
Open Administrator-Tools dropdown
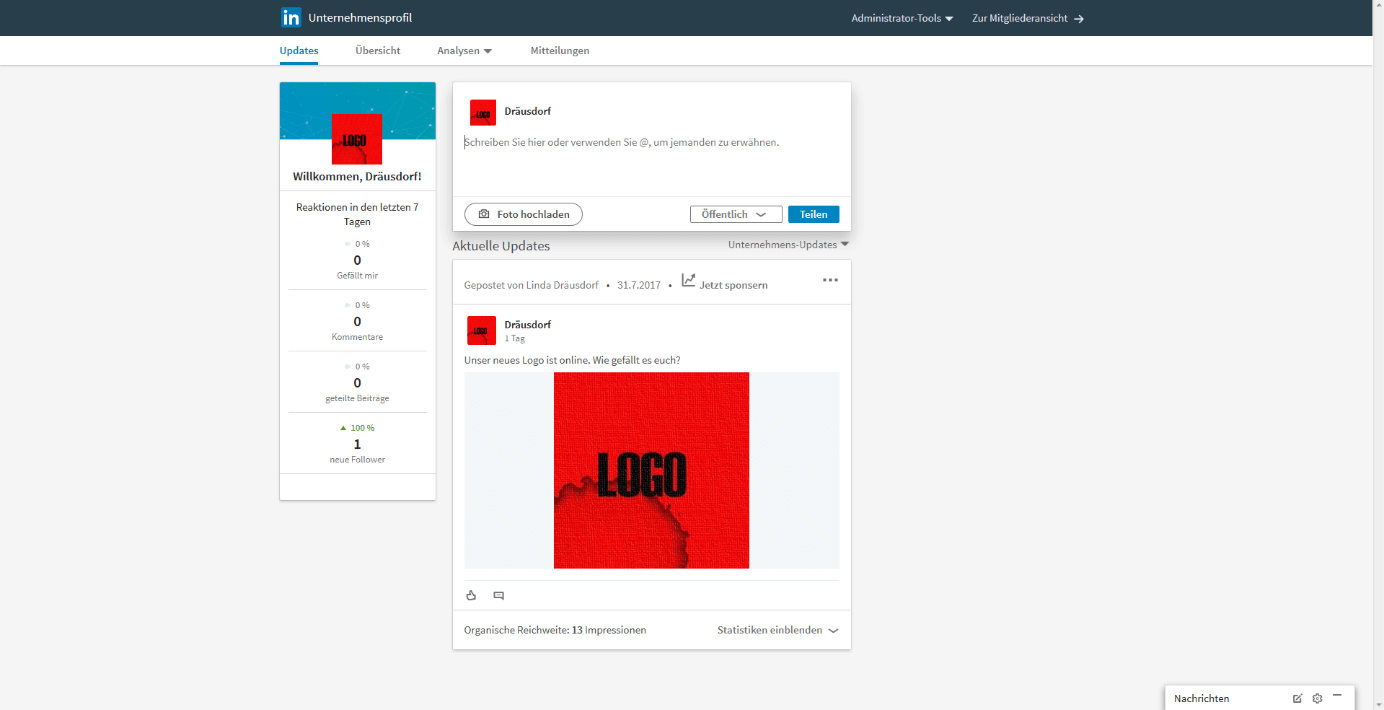(902, 18)
